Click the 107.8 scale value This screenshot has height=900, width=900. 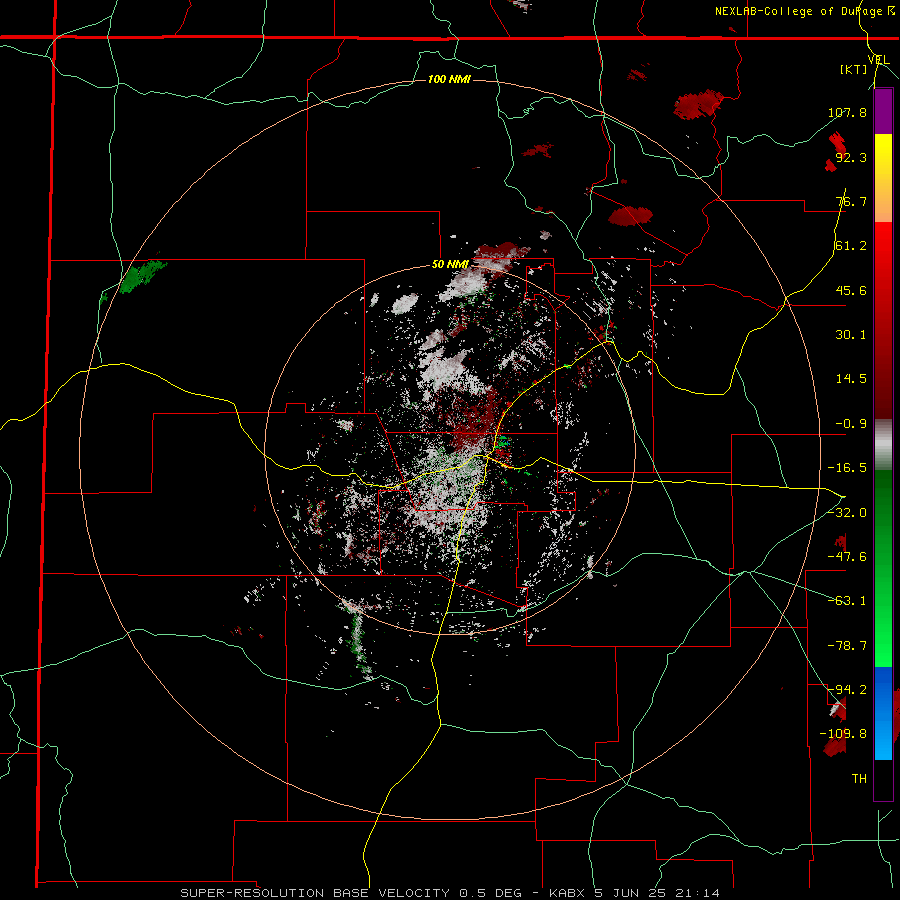(847, 112)
